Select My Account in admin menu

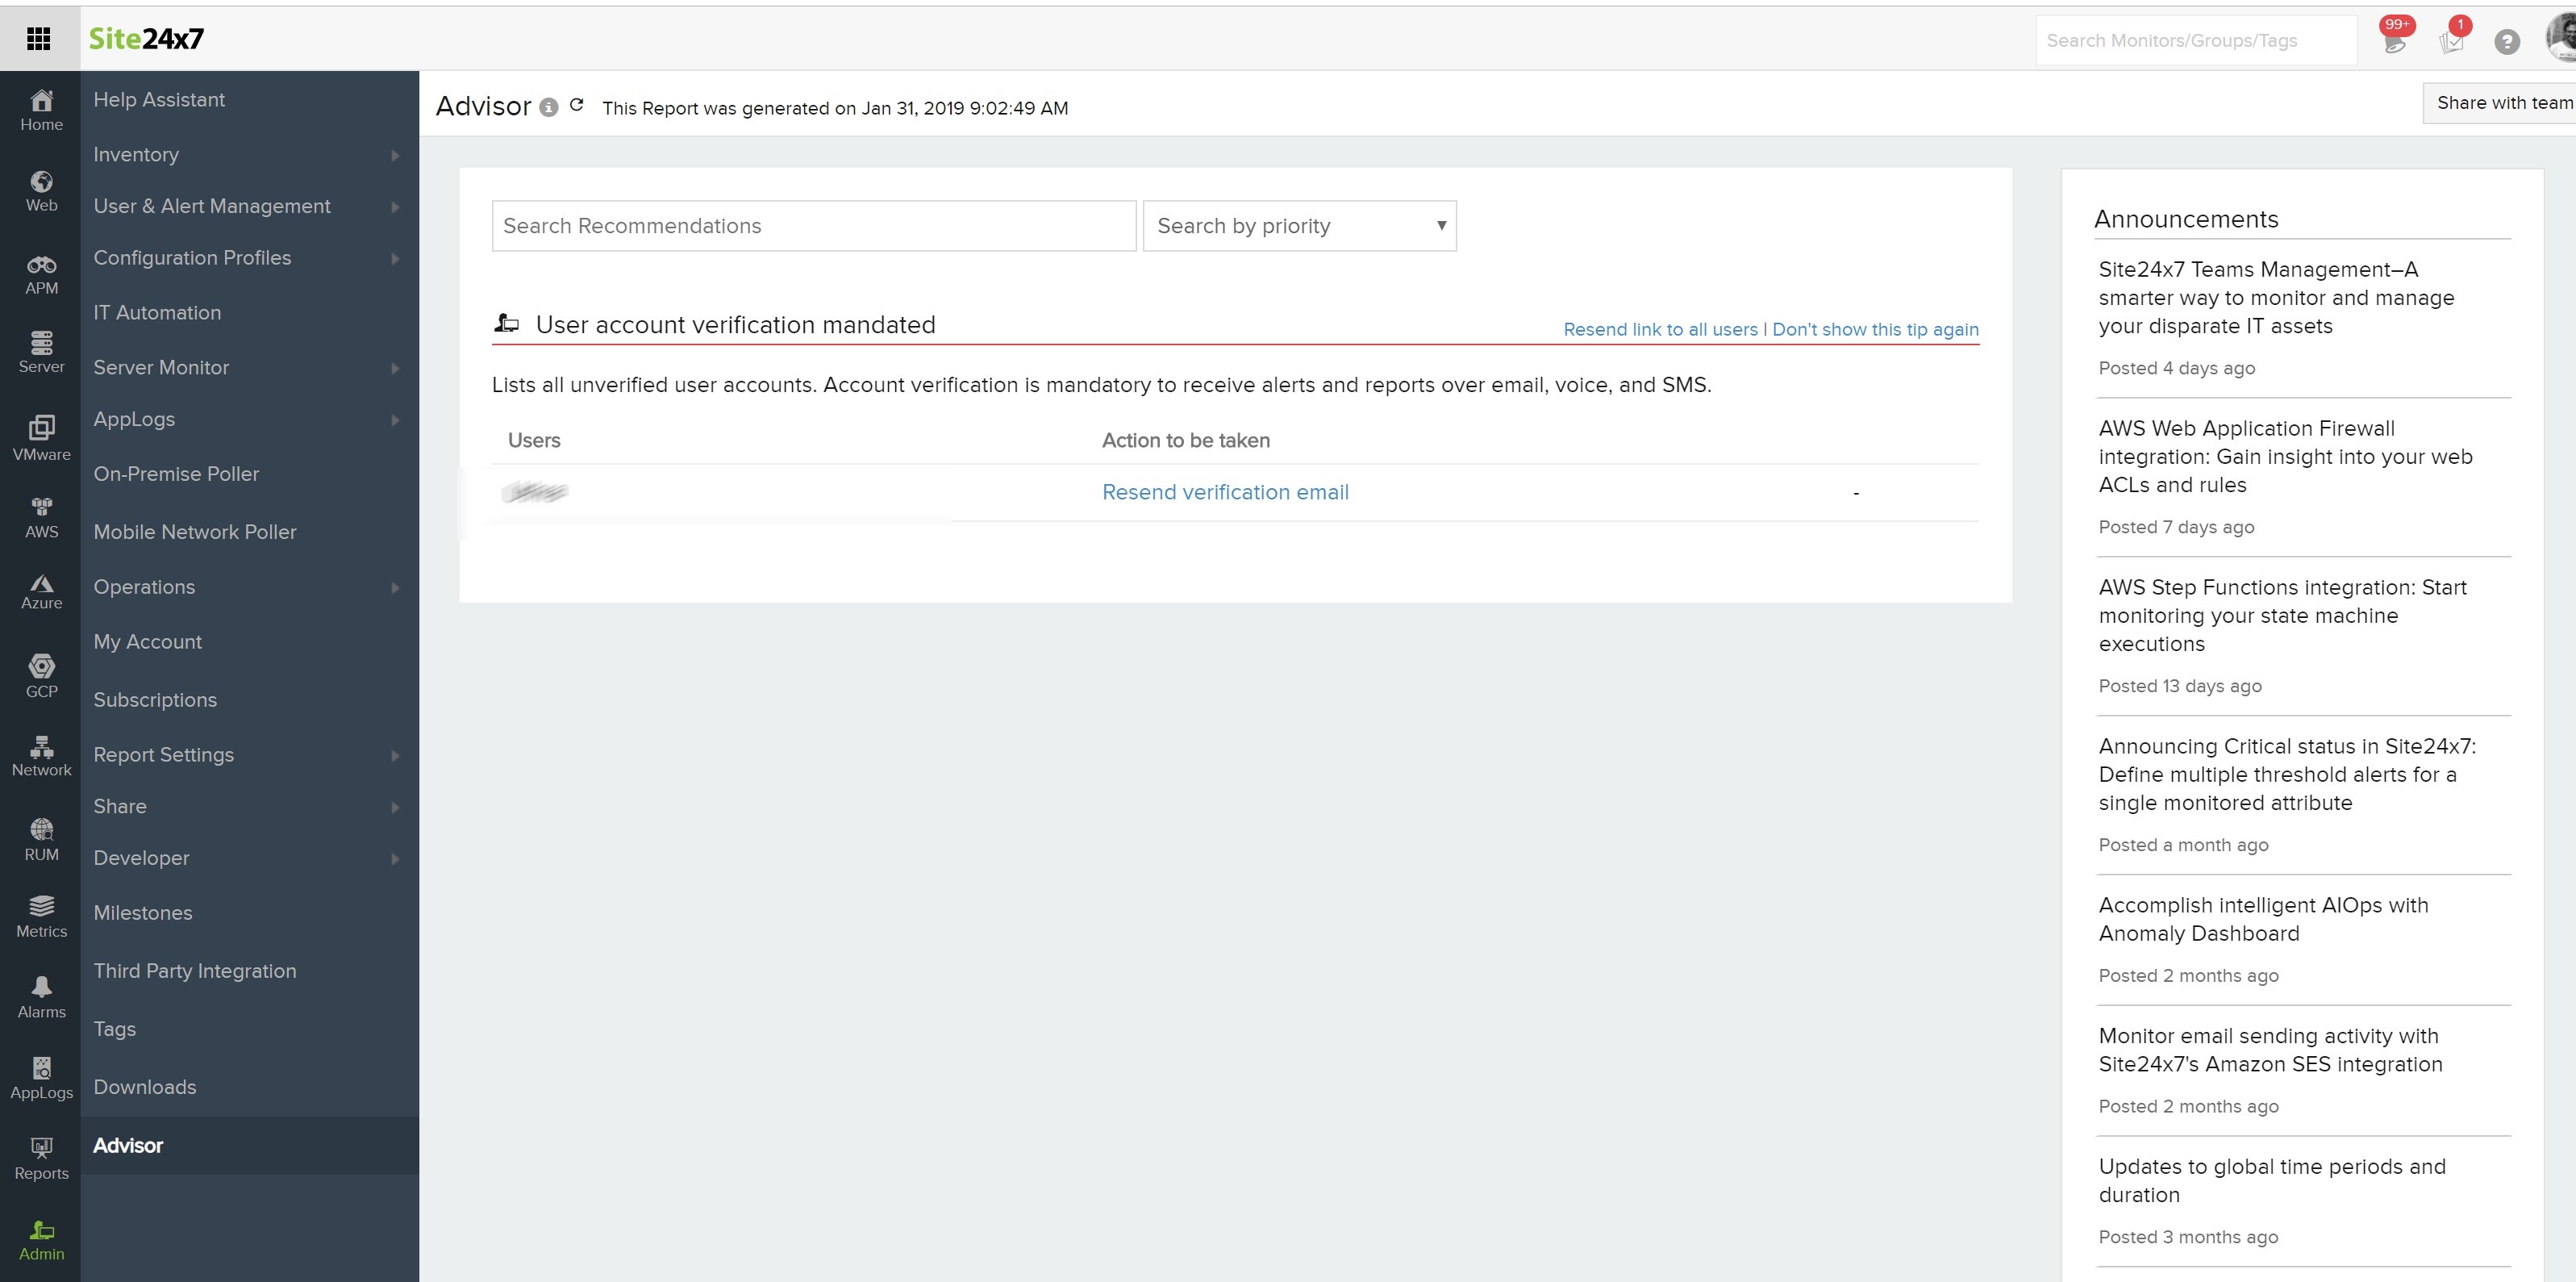(148, 642)
